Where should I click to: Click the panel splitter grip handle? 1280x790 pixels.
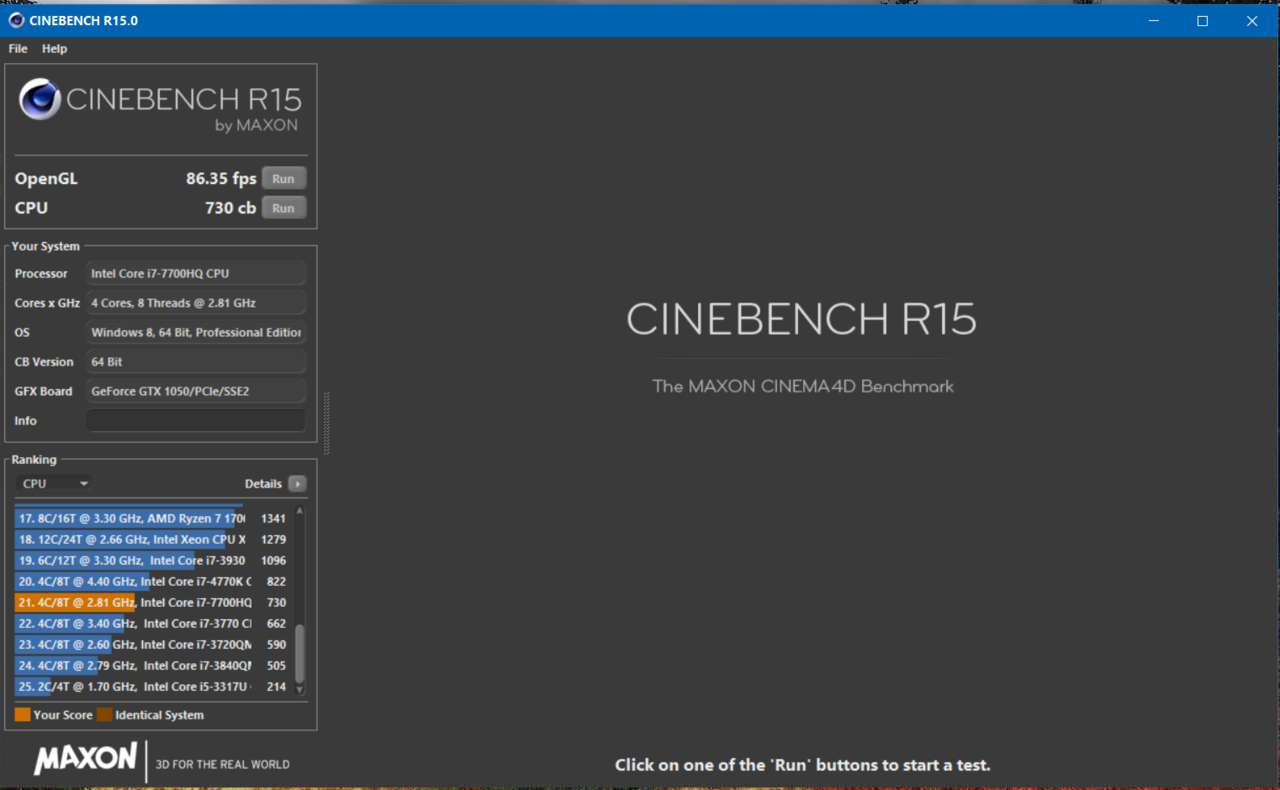click(326, 423)
